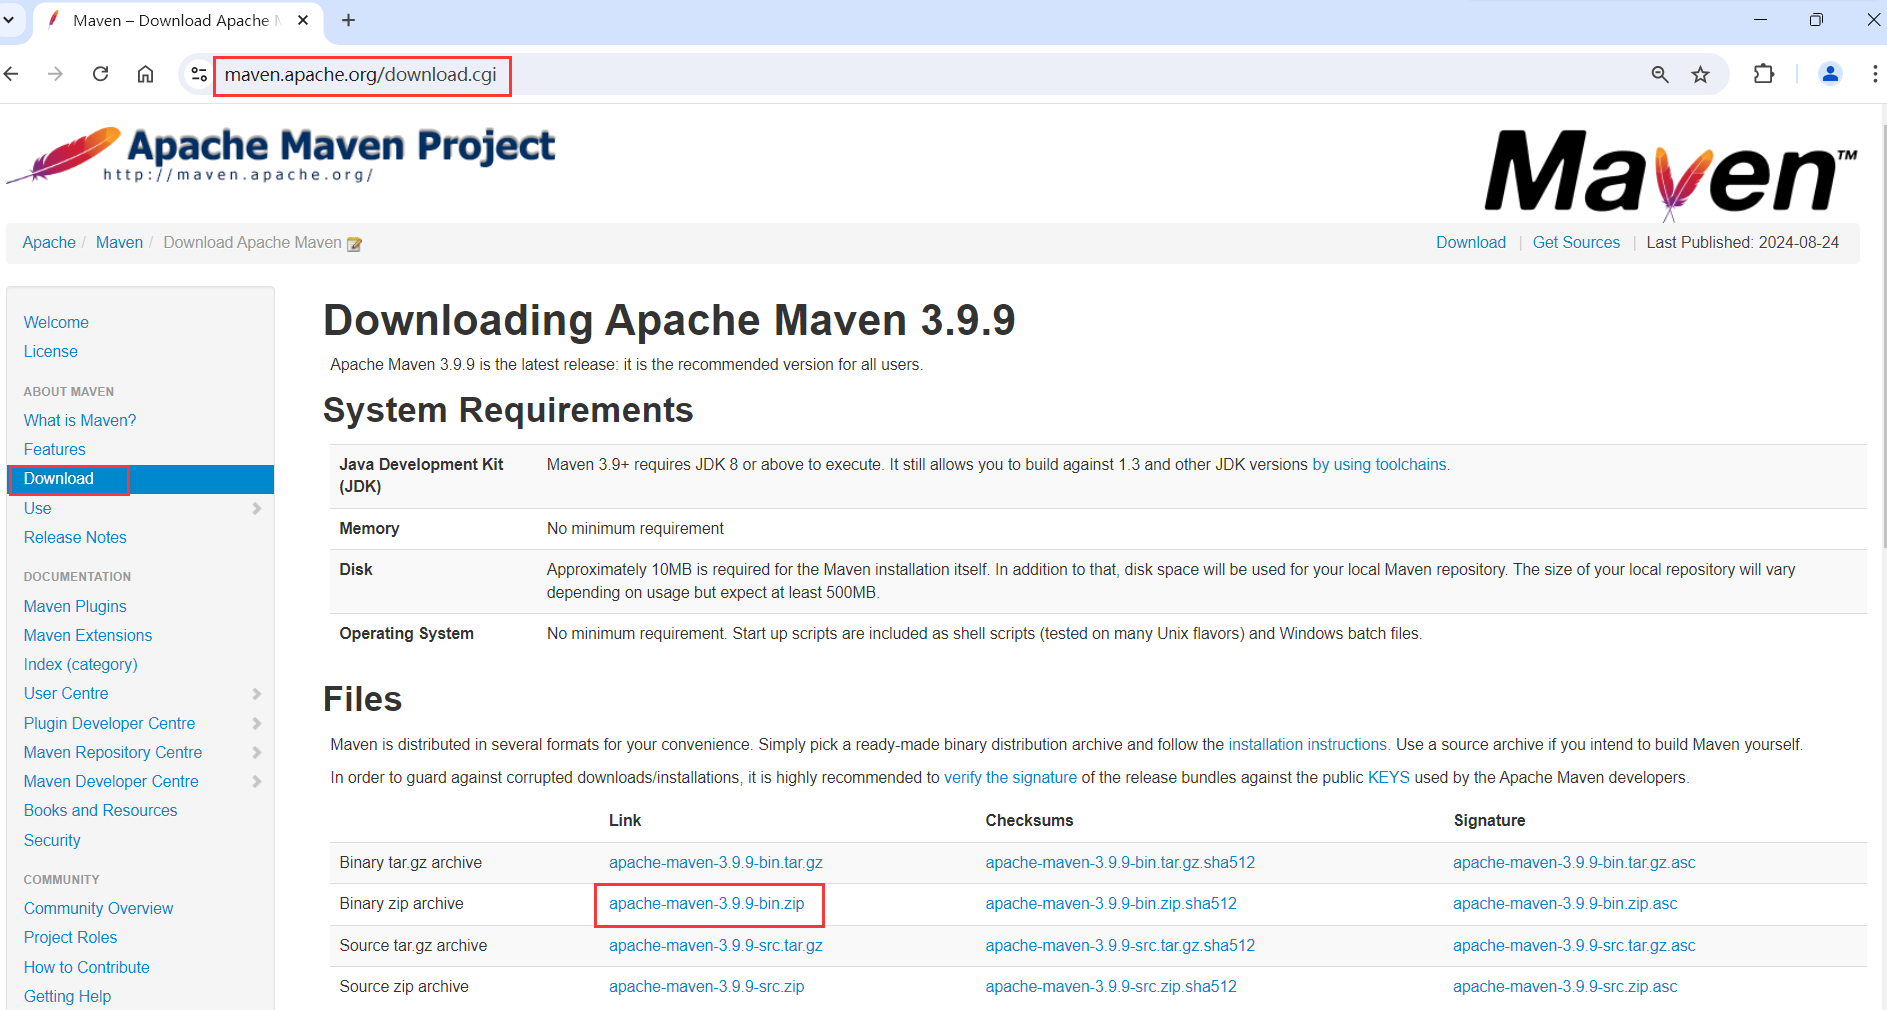Image resolution: width=1887 pixels, height=1010 pixels.
Task: Bookmark this page with the star
Action: coord(1700,74)
